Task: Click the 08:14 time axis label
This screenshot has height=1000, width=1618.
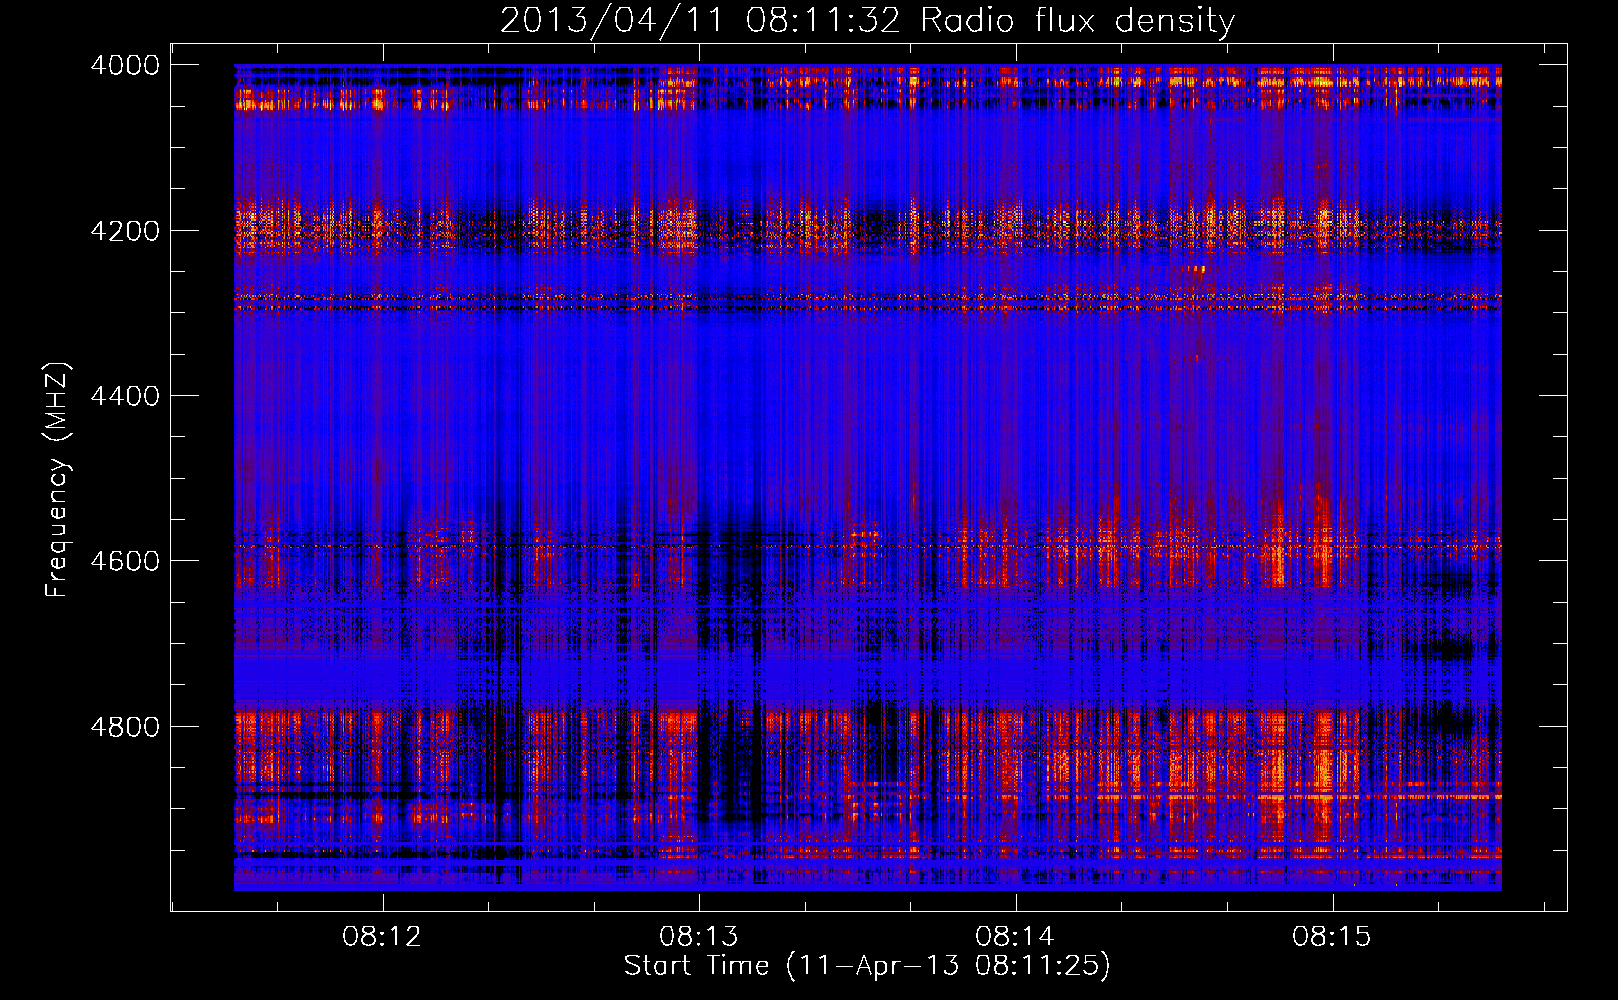Action: click(1015, 936)
